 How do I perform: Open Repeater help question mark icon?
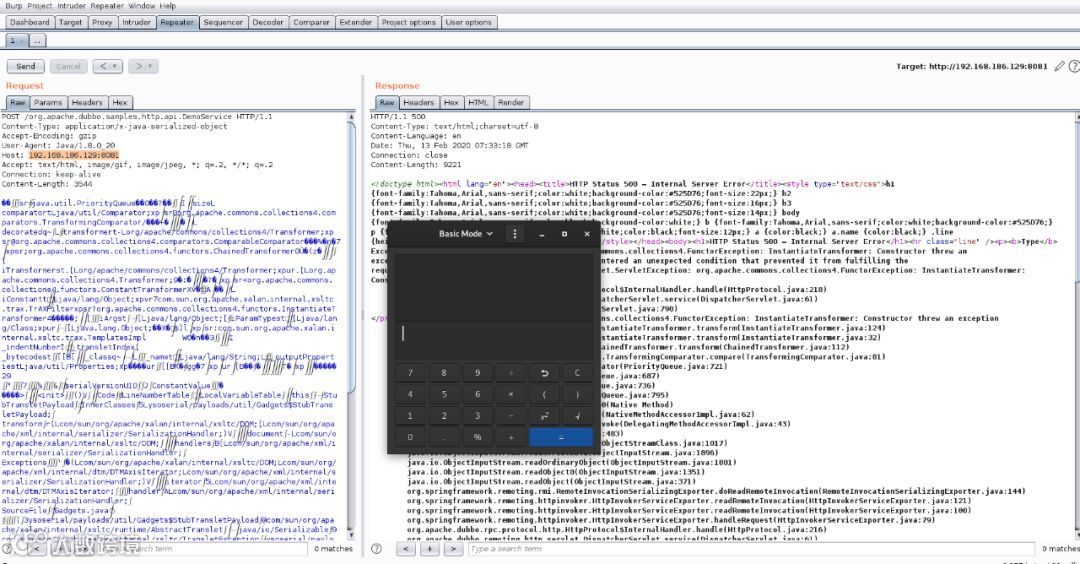1074,66
